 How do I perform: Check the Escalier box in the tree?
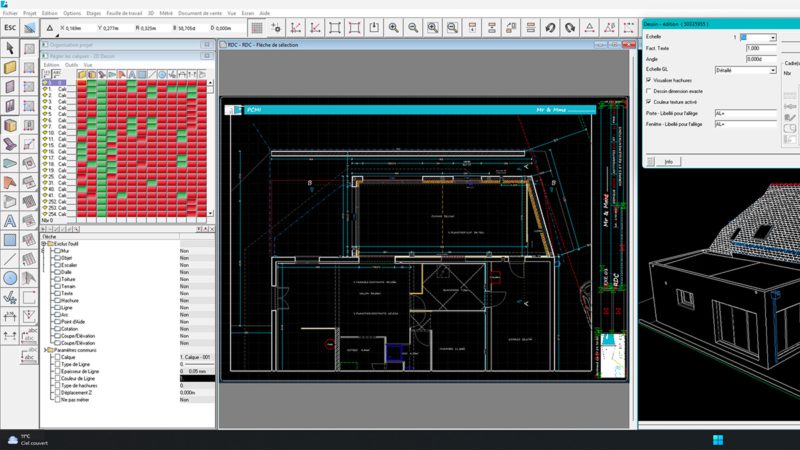pos(57,265)
